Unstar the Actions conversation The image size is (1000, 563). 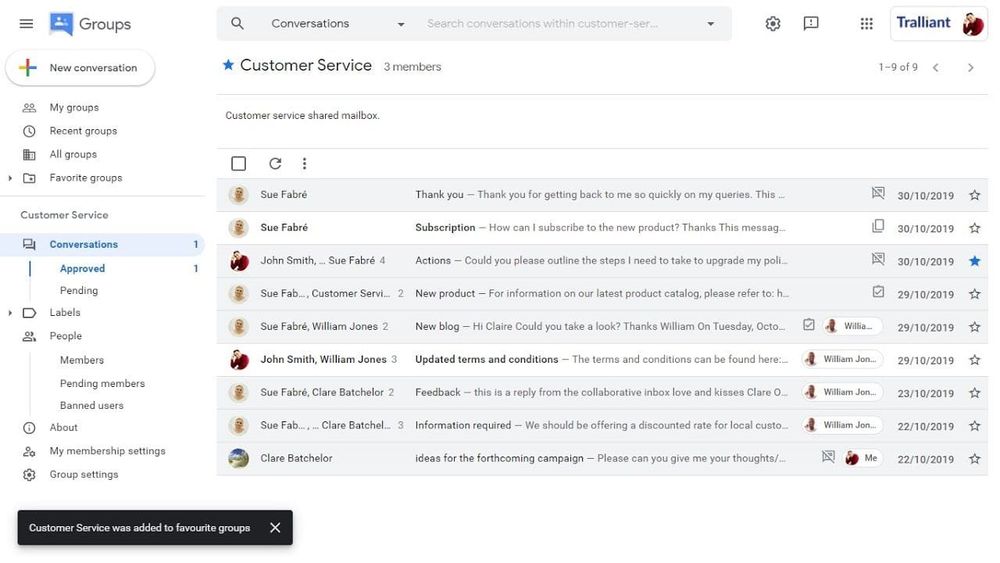pos(975,261)
